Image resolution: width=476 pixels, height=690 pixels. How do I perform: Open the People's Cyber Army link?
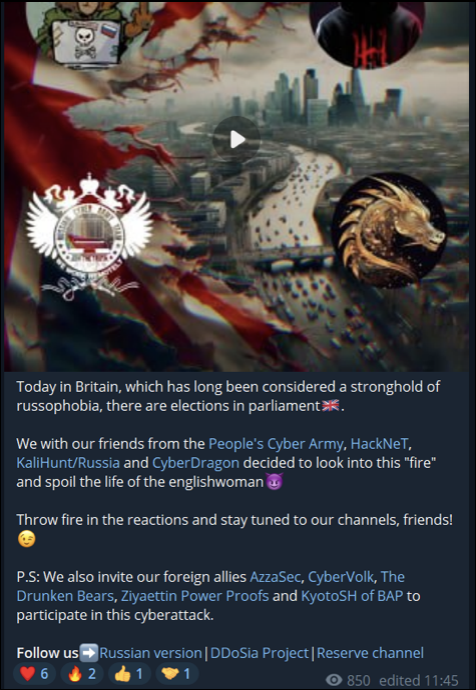point(275,444)
